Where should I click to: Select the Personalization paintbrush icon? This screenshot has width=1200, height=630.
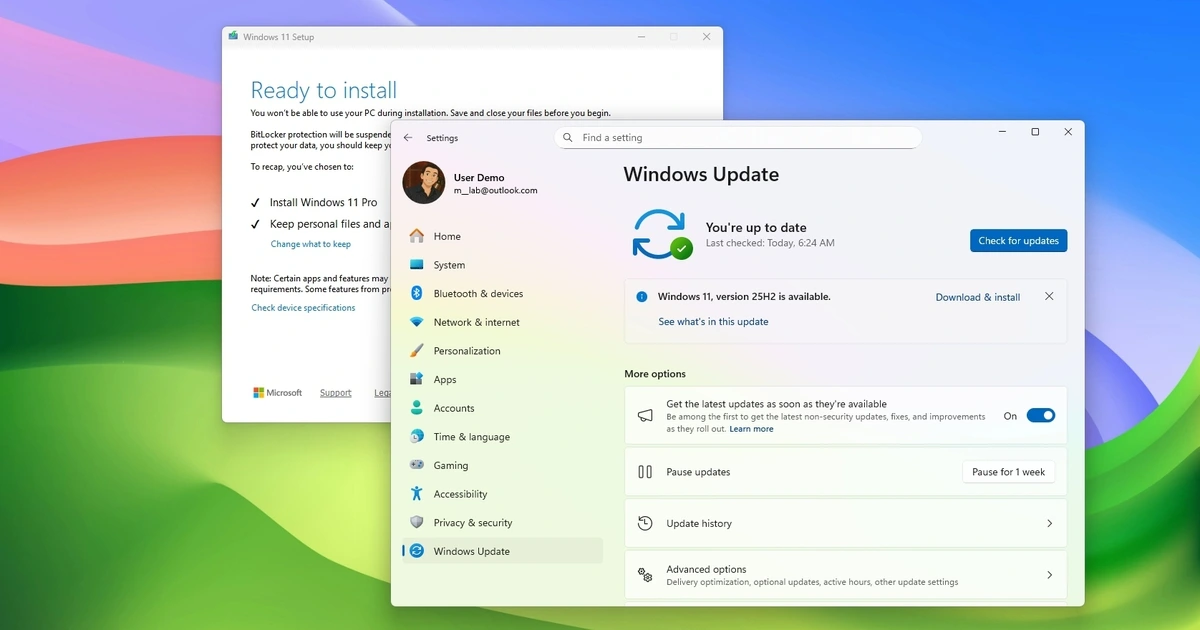(x=417, y=351)
